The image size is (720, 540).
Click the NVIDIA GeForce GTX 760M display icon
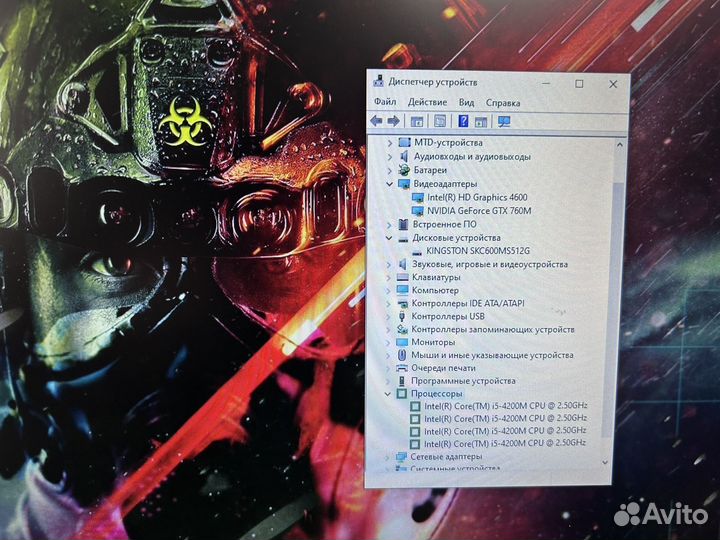pyautogui.click(x=418, y=211)
